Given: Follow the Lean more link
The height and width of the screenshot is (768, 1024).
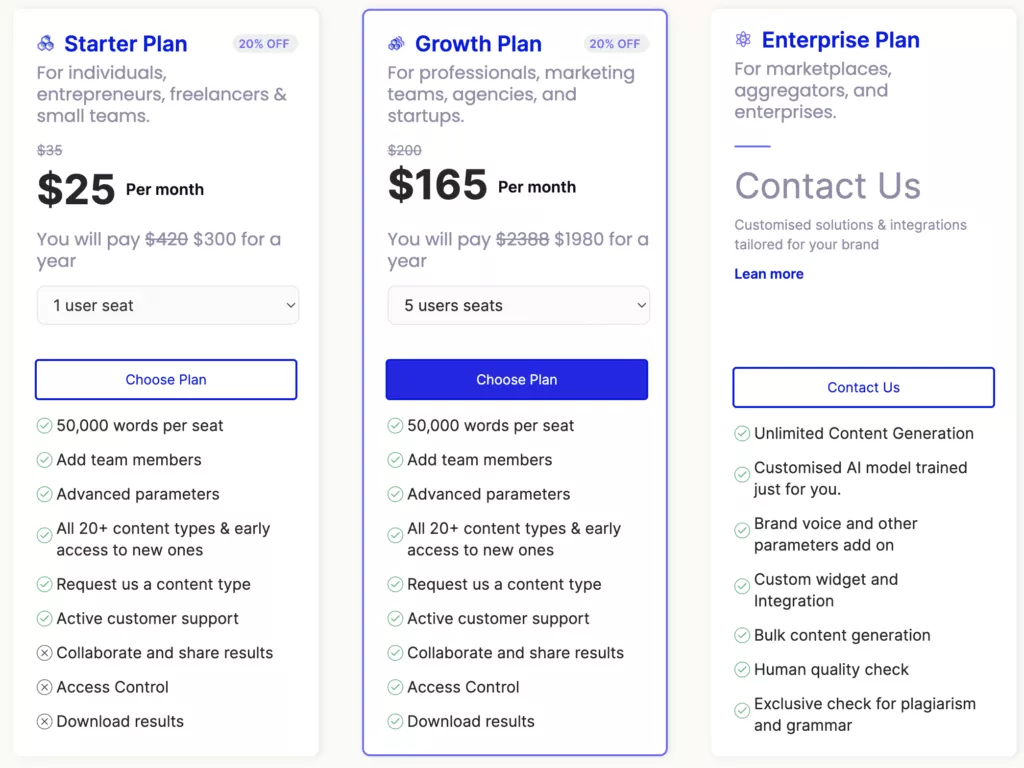Looking at the screenshot, I should pyautogui.click(x=769, y=274).
